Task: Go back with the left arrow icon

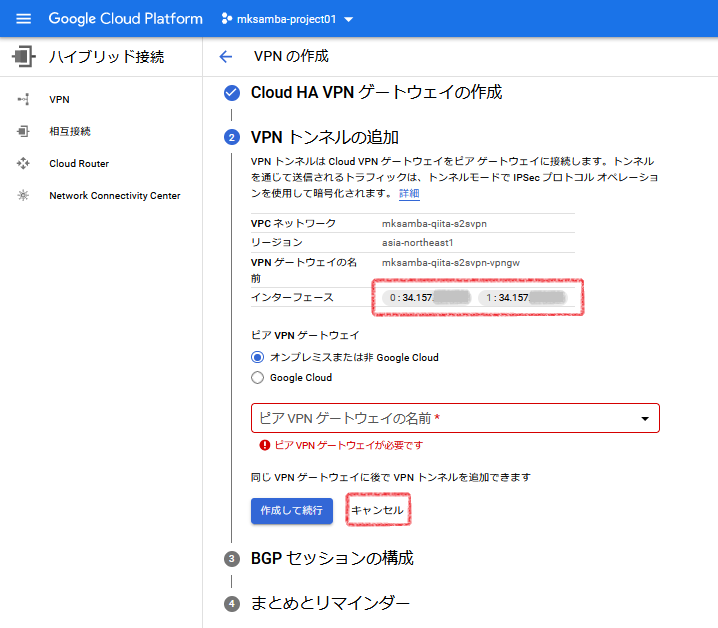Action: 226,56
